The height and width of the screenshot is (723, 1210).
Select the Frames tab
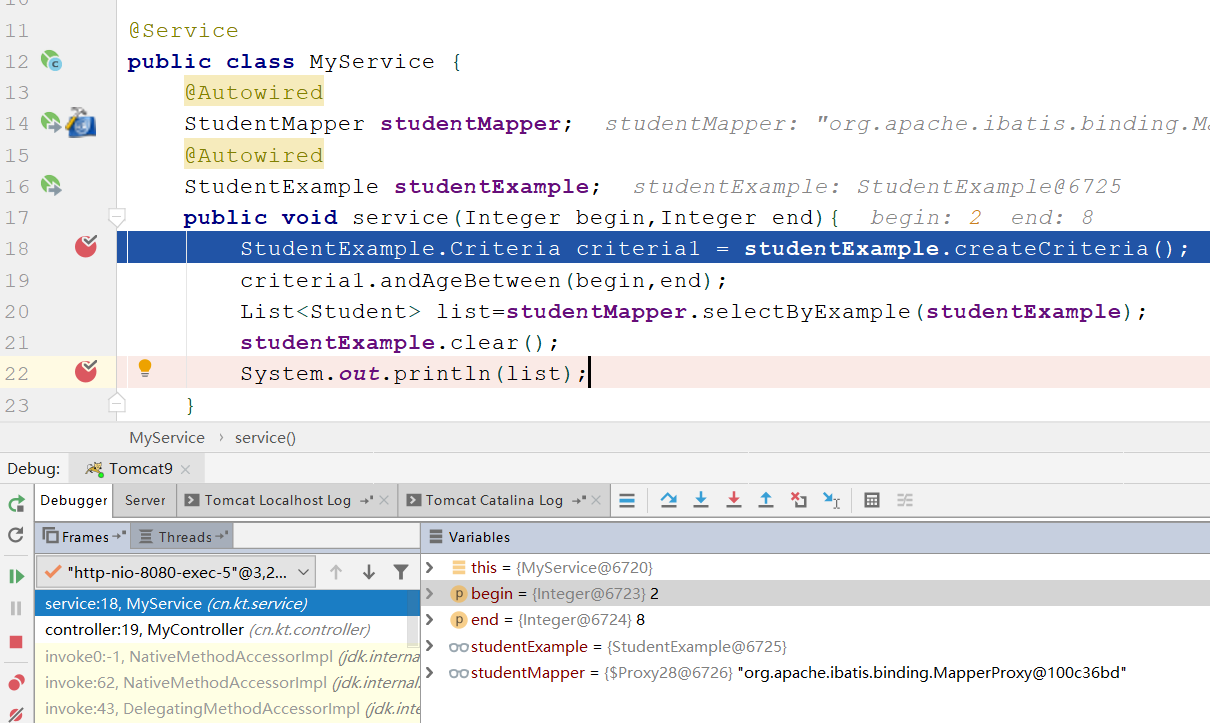pyautogui.click(x=83, y=537)
